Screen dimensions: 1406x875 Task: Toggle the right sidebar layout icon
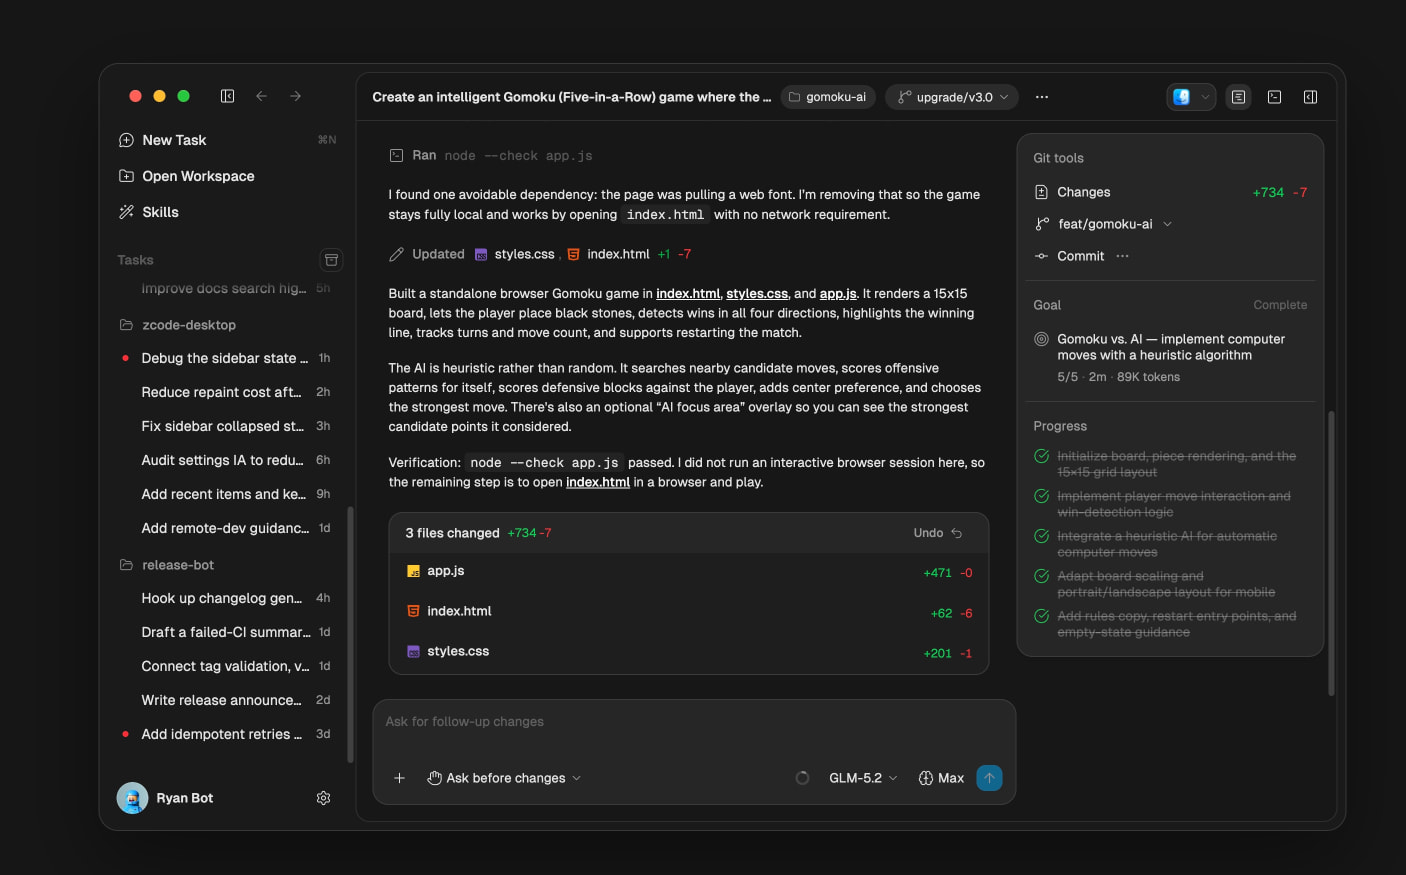[1310, 97]
